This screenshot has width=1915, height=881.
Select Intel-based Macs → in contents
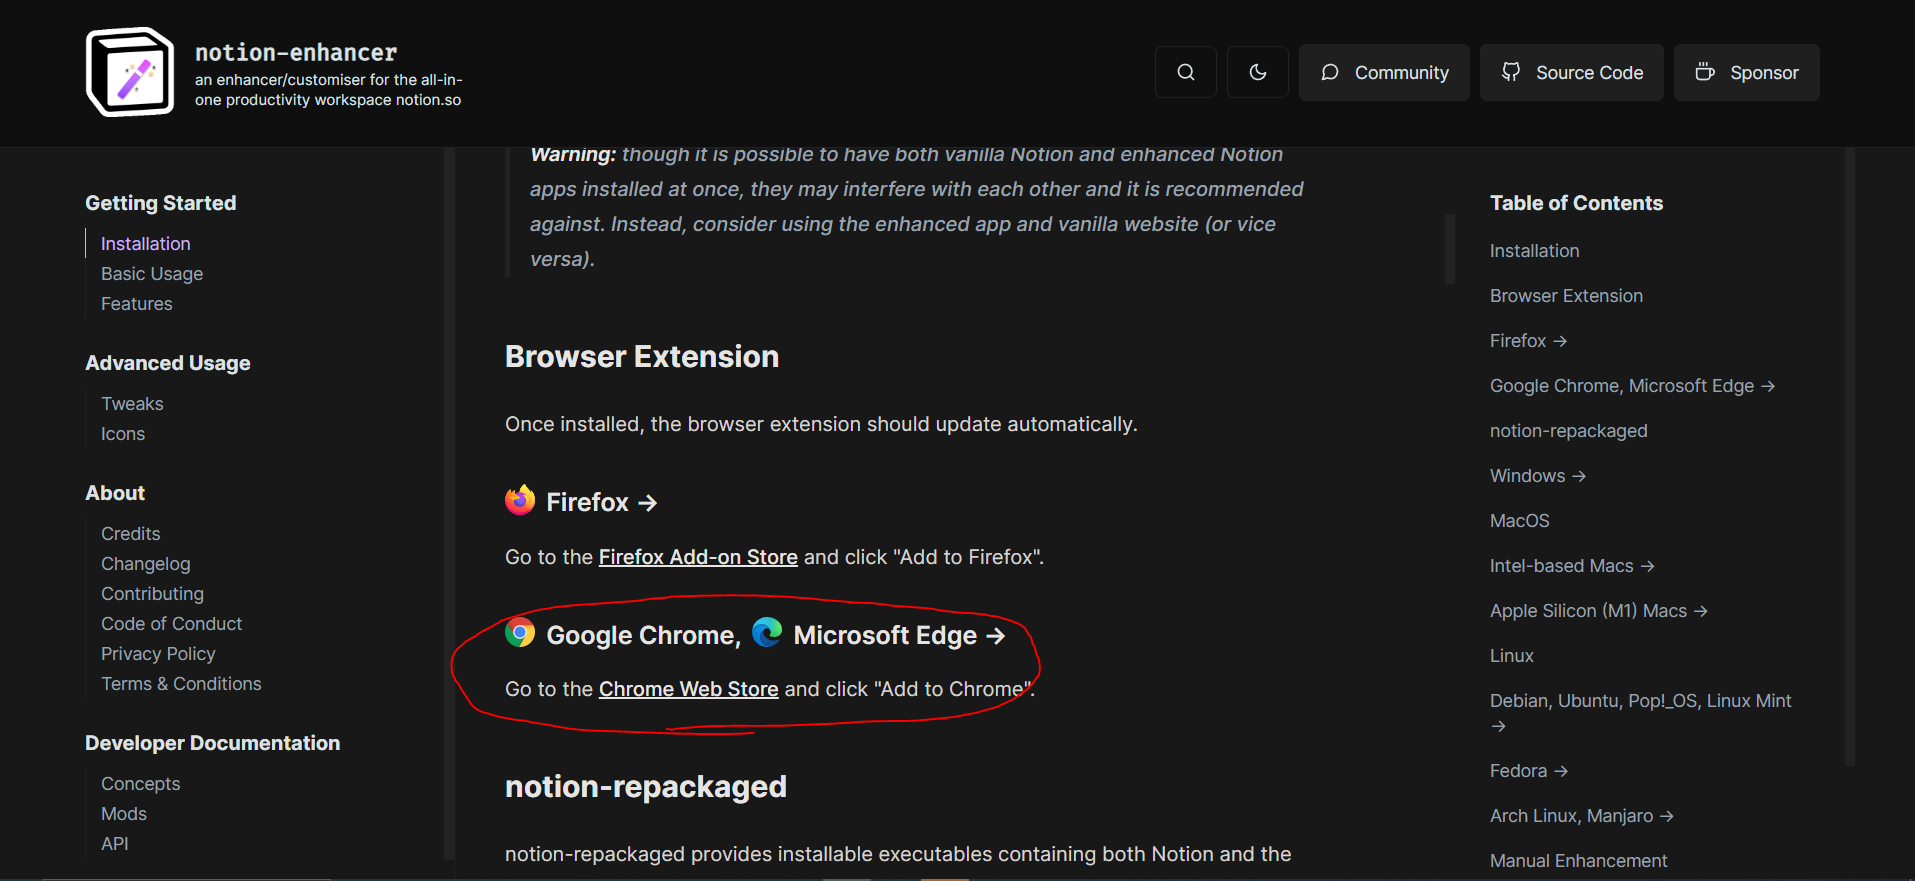tap(1572, 566)
